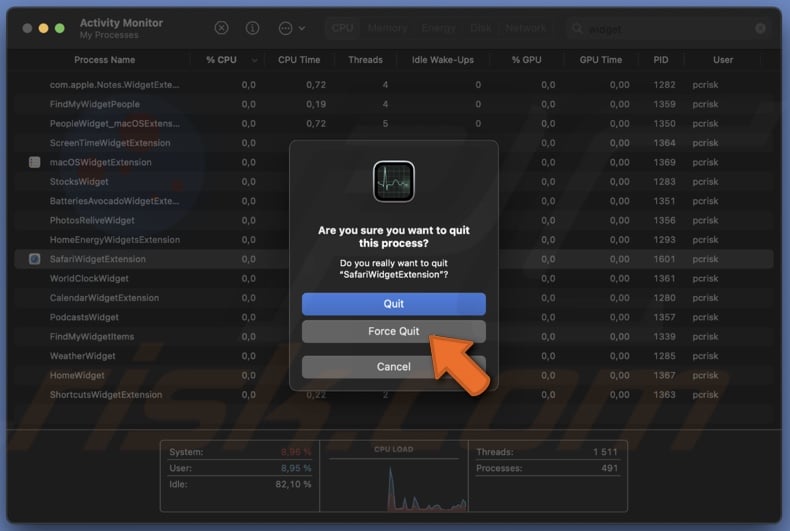This screenshot has width=790, height=531.
Task: Open the ellipsis actions menu icon
Action: 286,28
